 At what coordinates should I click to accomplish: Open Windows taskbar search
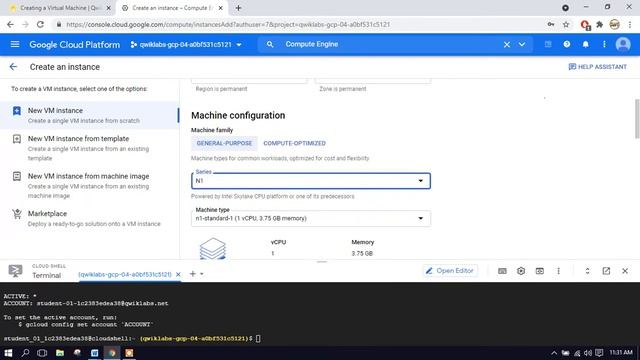point(25,353)
